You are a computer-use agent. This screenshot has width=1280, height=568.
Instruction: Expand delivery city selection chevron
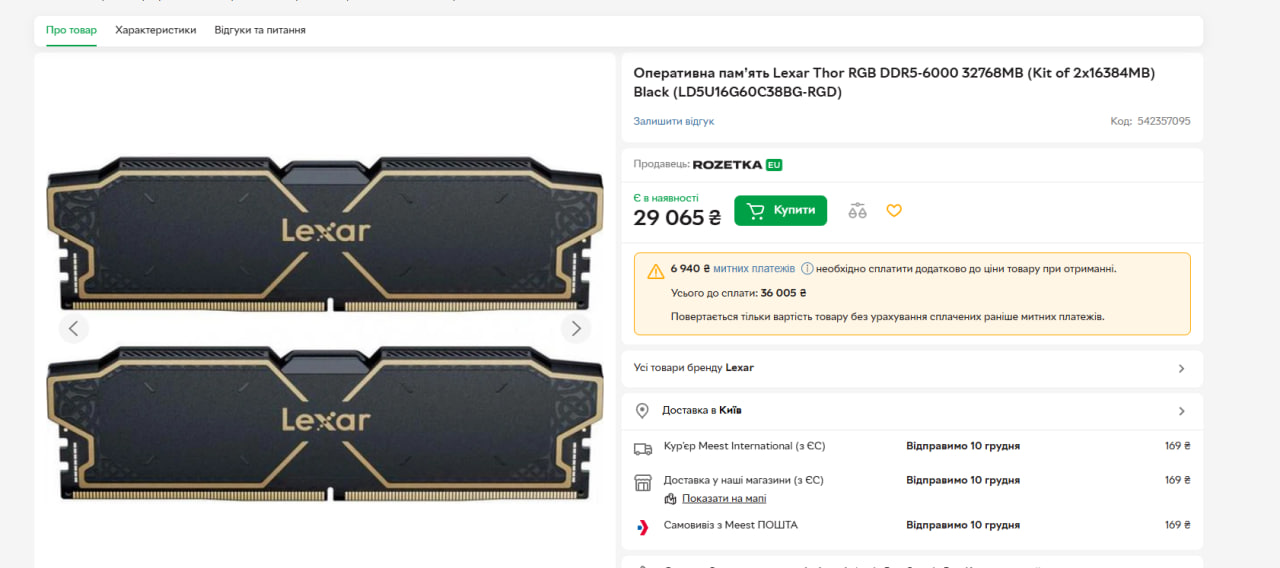pyautogui.click(x=1181, y=411)
